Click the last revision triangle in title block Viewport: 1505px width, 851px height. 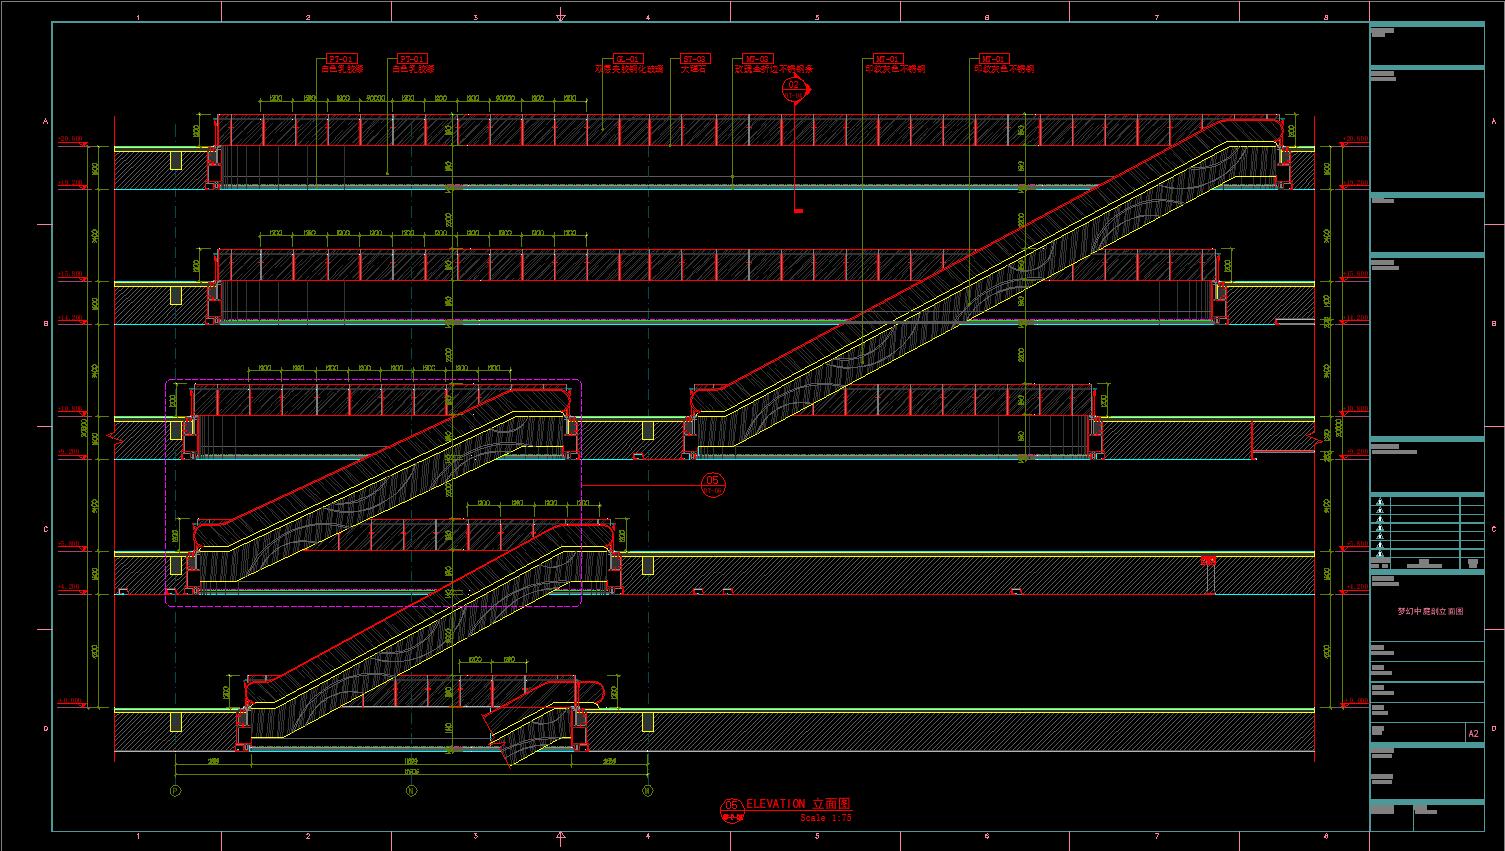(x=1380, y=552)
